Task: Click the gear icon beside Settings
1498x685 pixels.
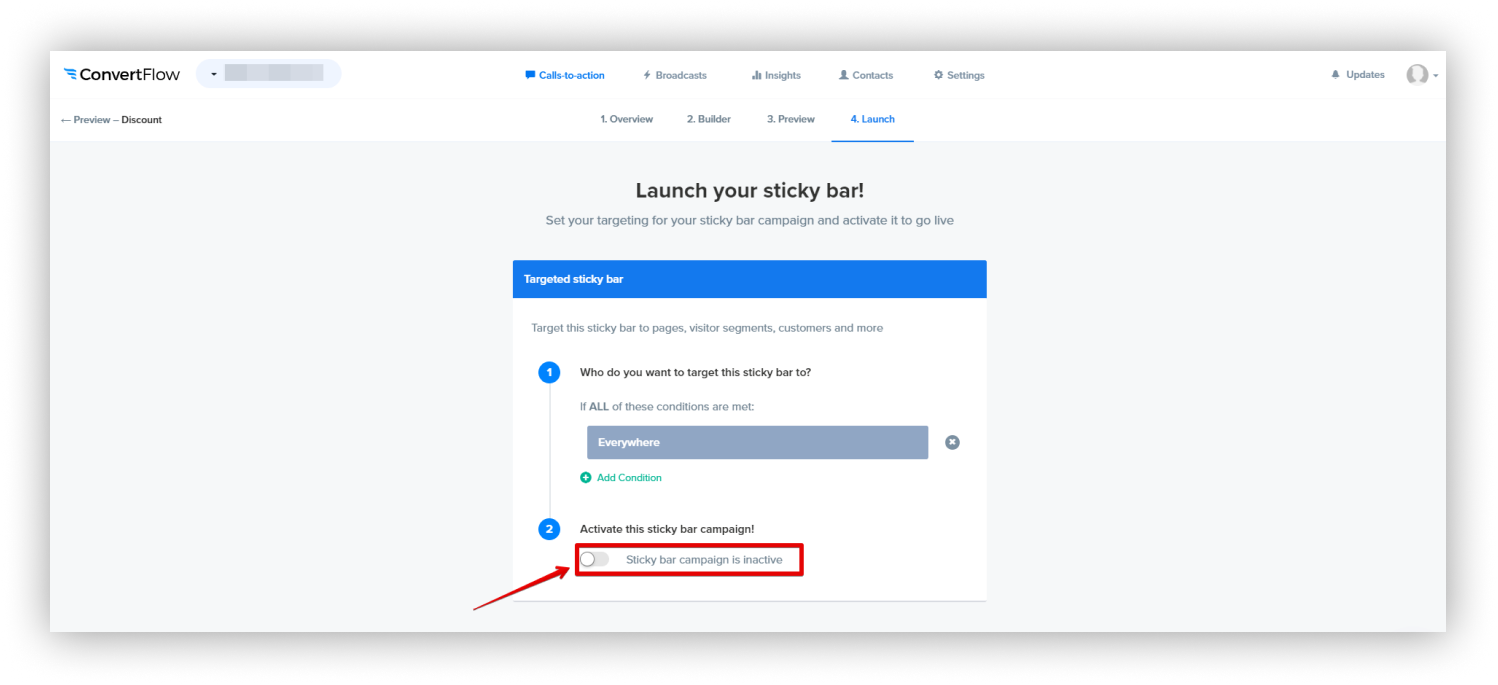Action: 938,75
